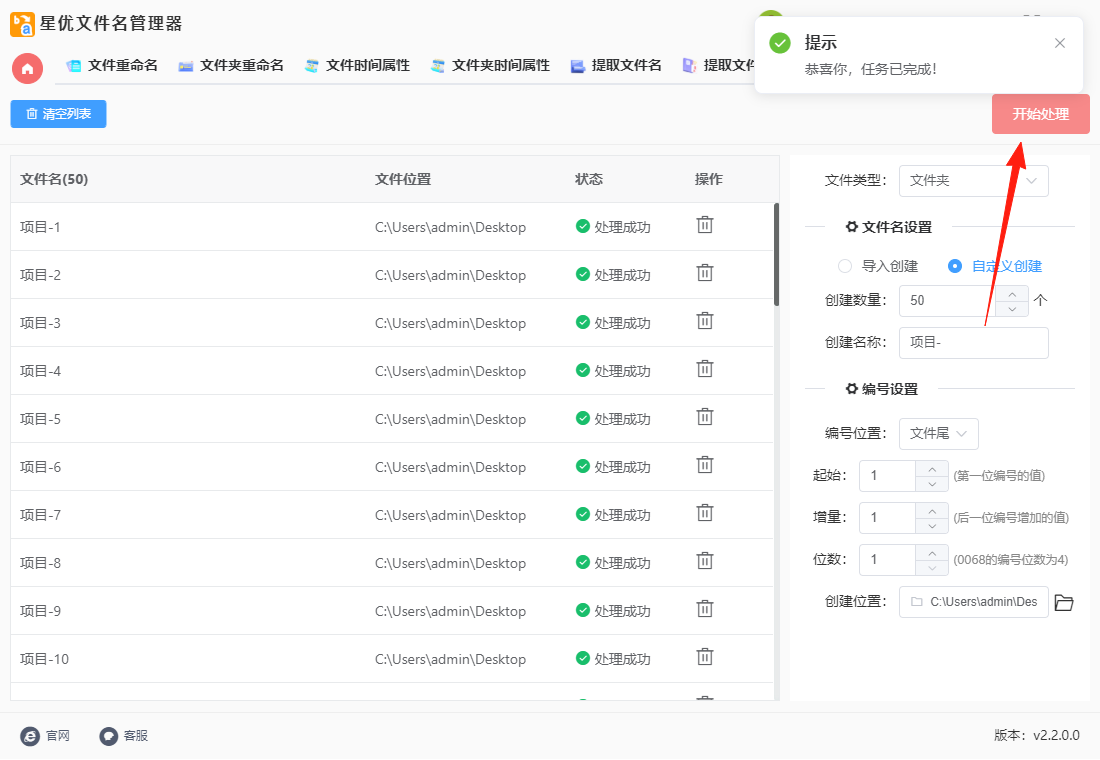Viewport: 1100px width, 760px height.
Task: Click version text v2.2.0.0
Action: [x=1057, y=735]
